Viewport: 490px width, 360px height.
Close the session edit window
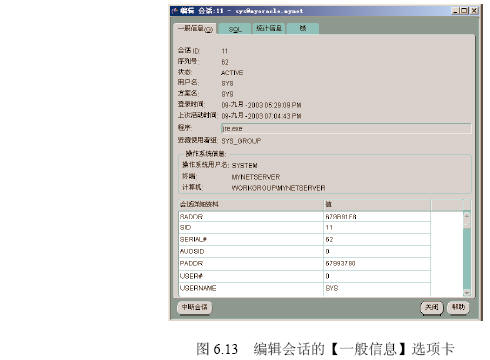474,11
